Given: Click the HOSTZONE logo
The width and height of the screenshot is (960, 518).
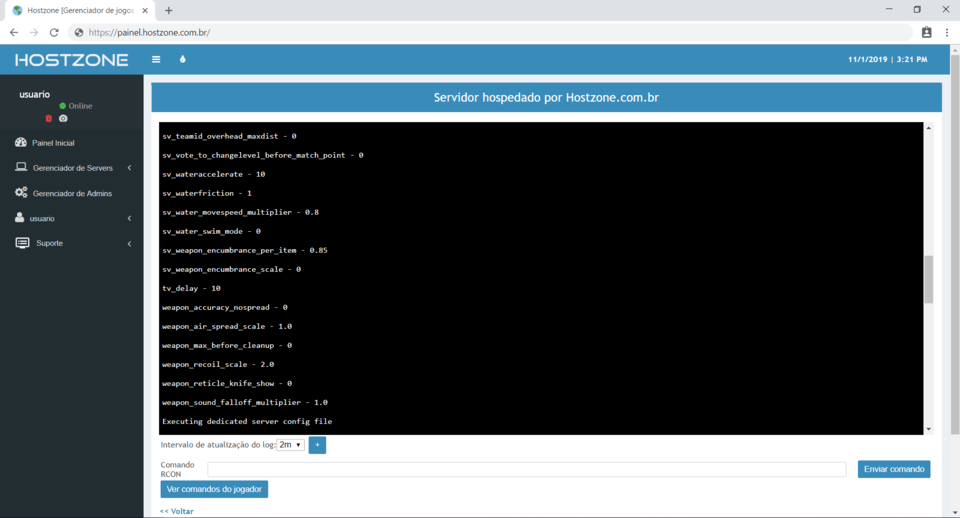Looking at the screenshot, I should pyautogui.click(x=72, y=59).
